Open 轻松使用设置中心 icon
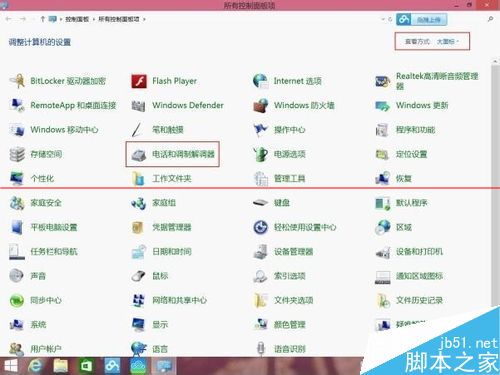 (260, 227)
